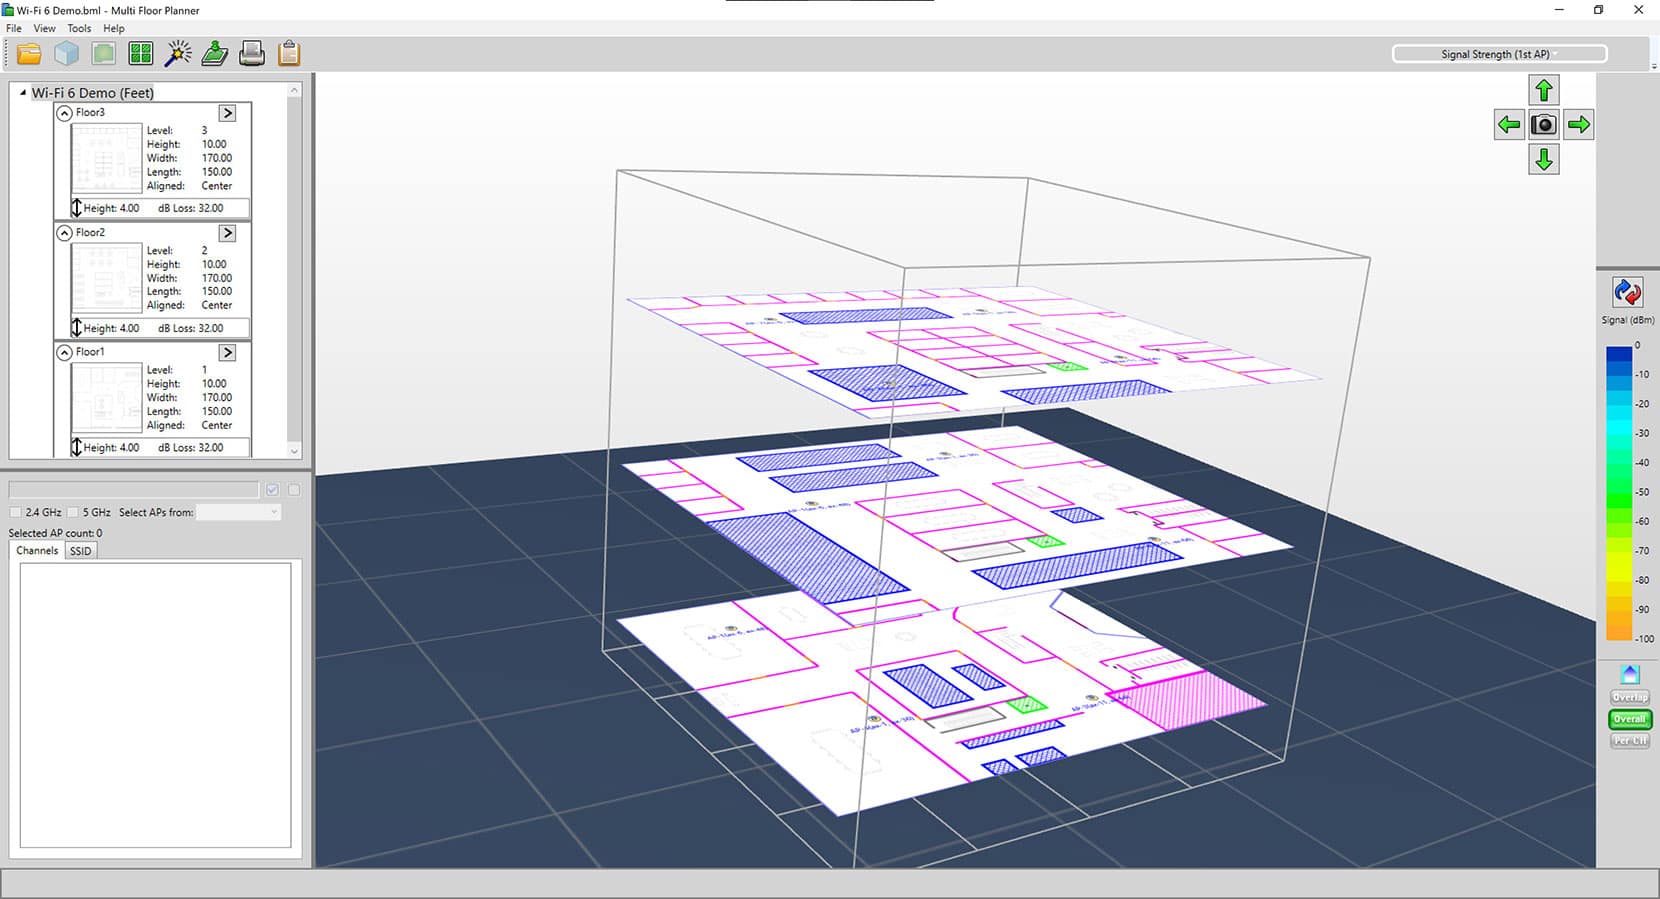1660x899 pixels.
Task: Click the magic wand toolbar icon
Action: [x=178, y=54]
